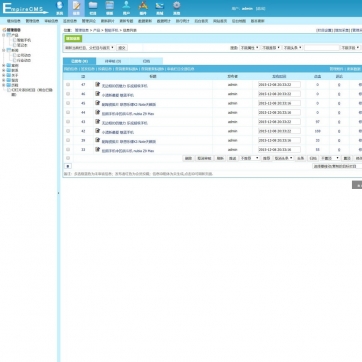The image size is (362, 362).
Task: Click publish time field of row ID 33
Action: pyautogui.click(x=279, y=150)
